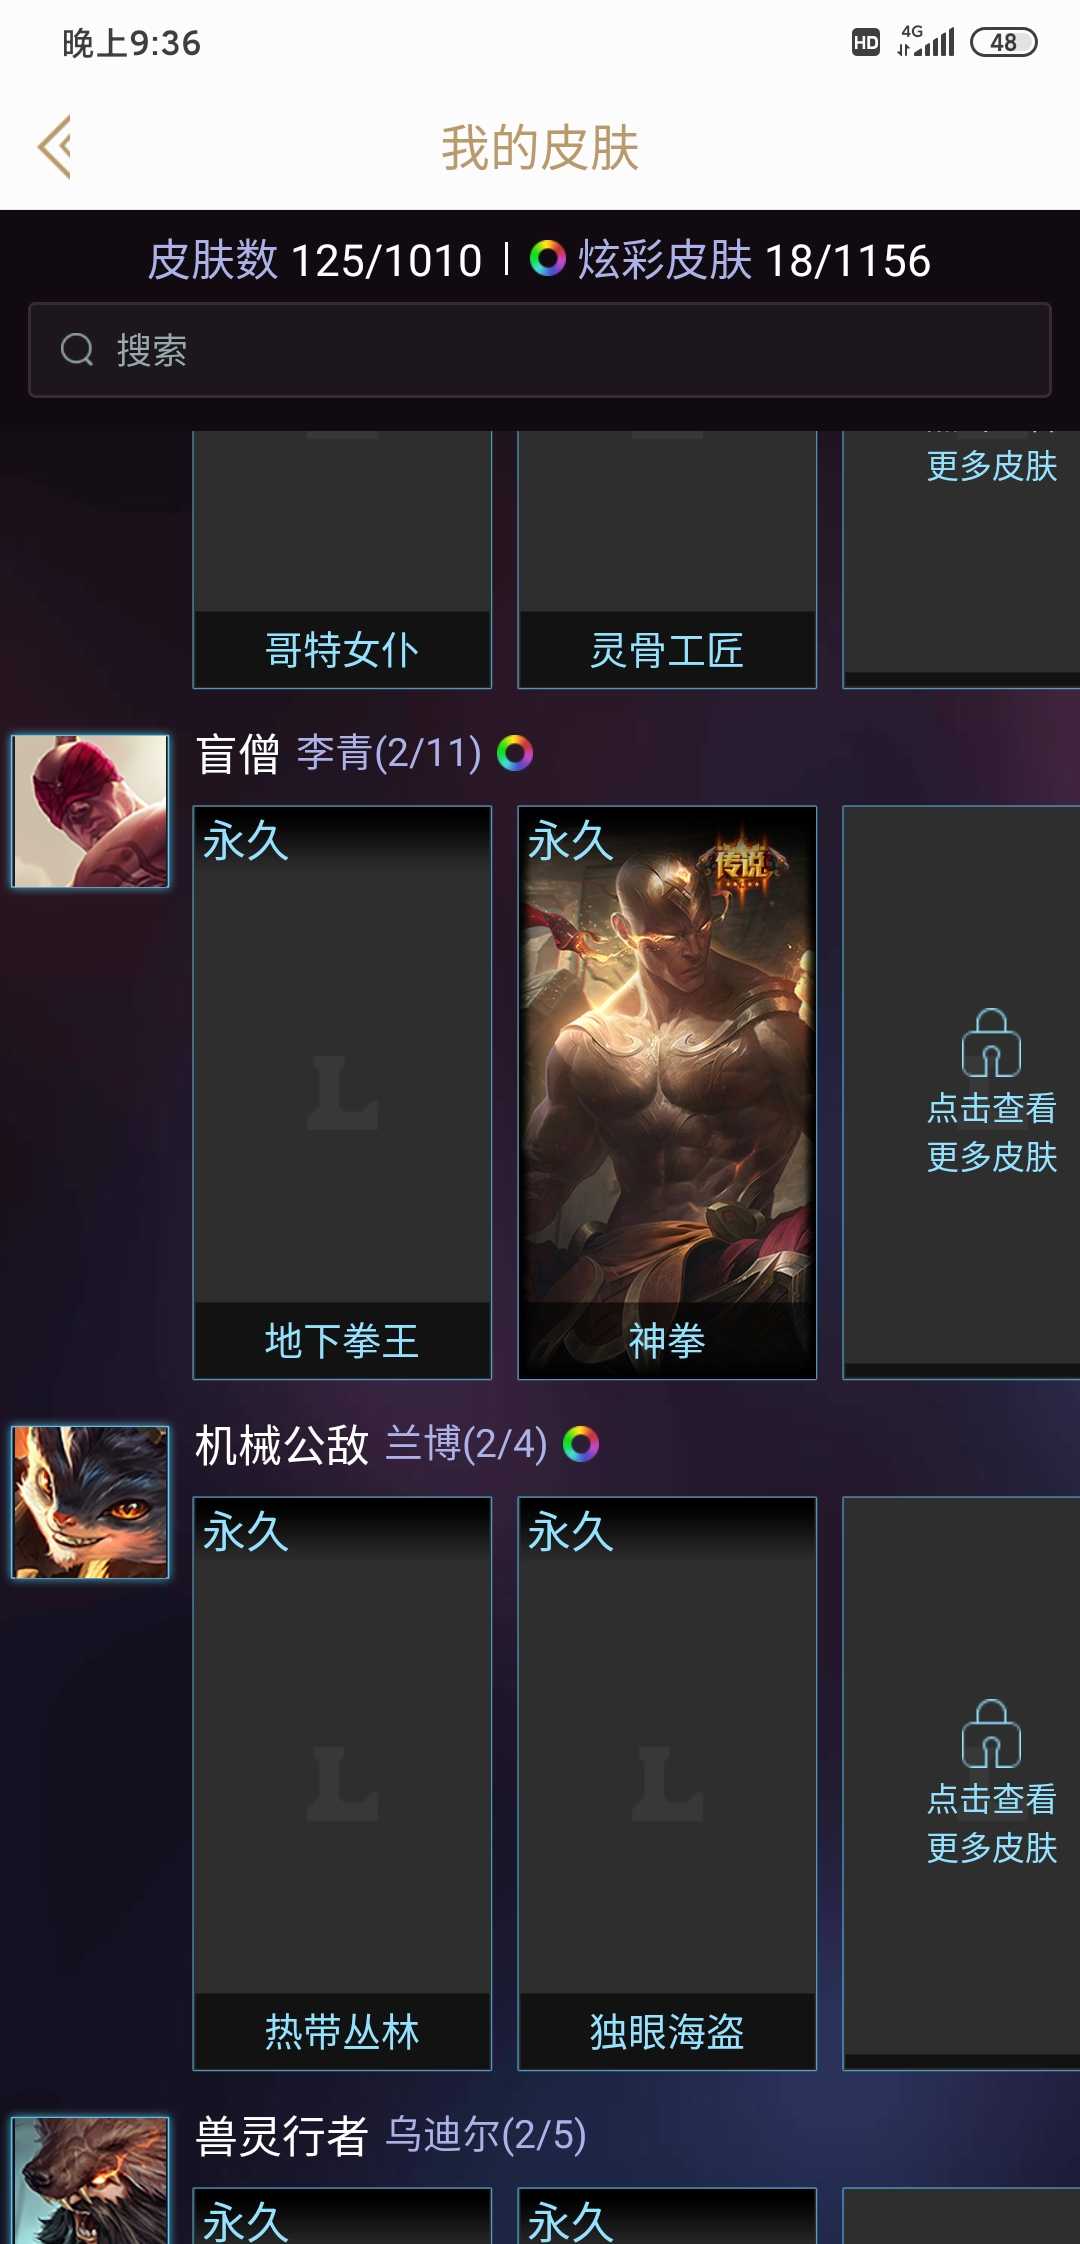Screen dimensions: 1080x2244
Task: Focus the 搜索 search field
Action: pos(540,350)
